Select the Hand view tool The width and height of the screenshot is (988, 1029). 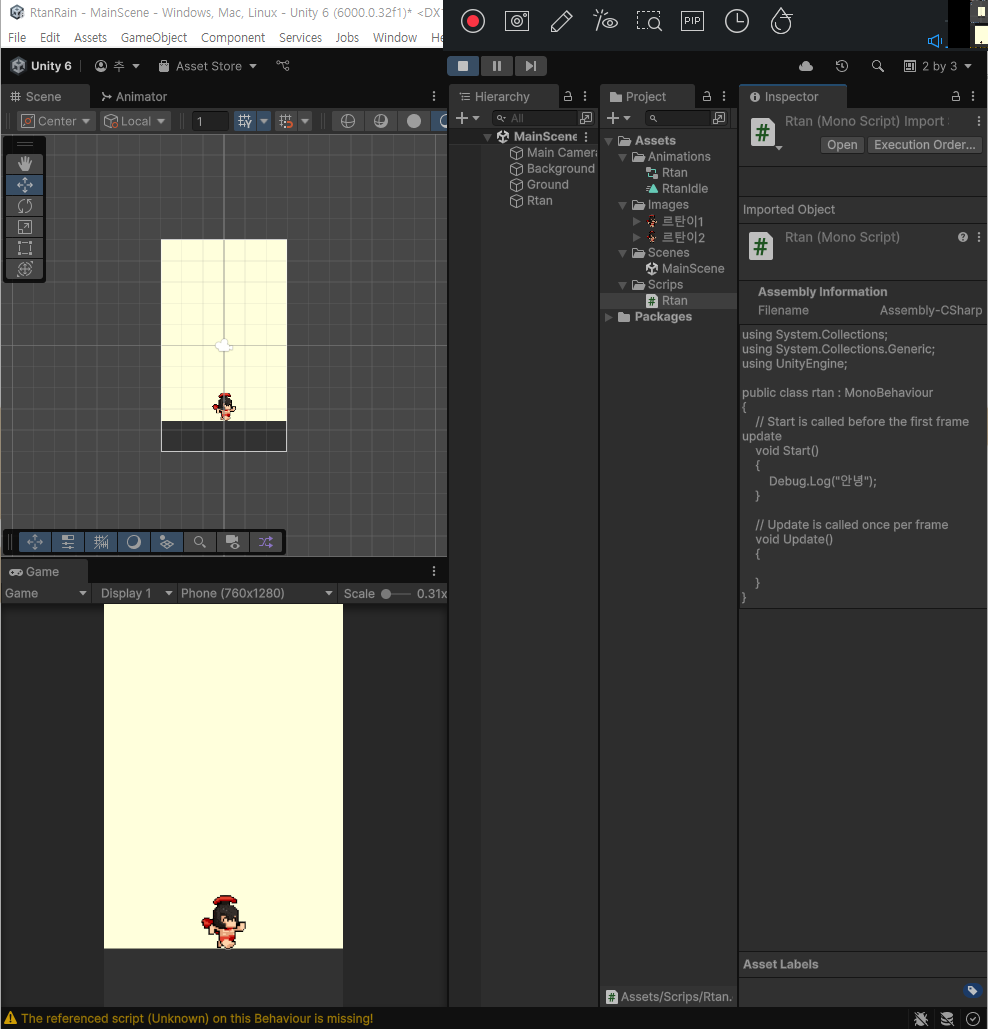25,163
